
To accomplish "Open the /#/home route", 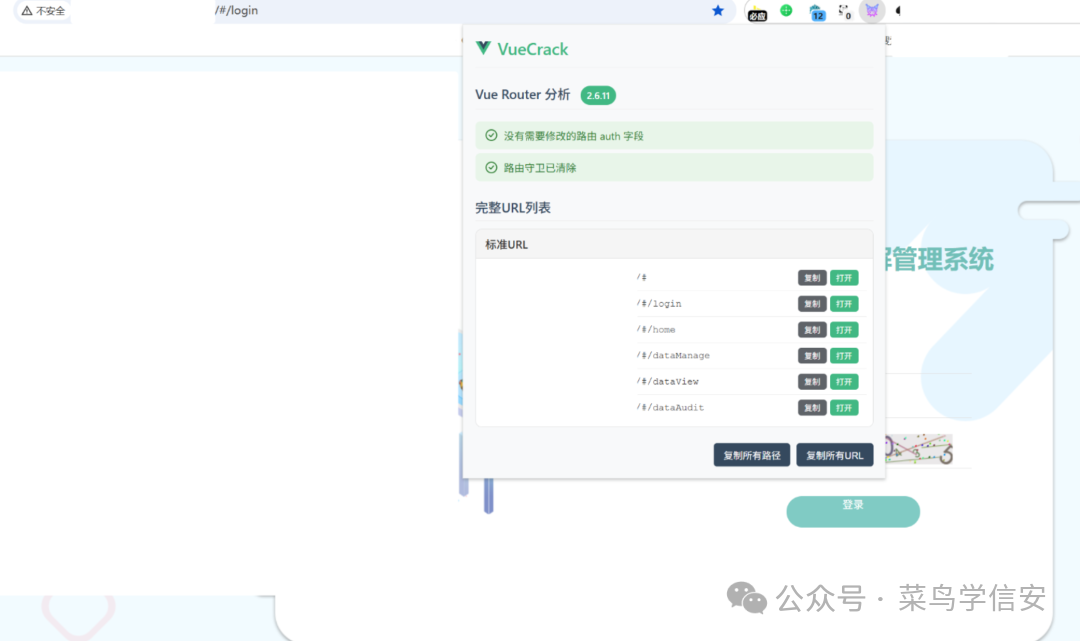I will (x=844, y=329).
